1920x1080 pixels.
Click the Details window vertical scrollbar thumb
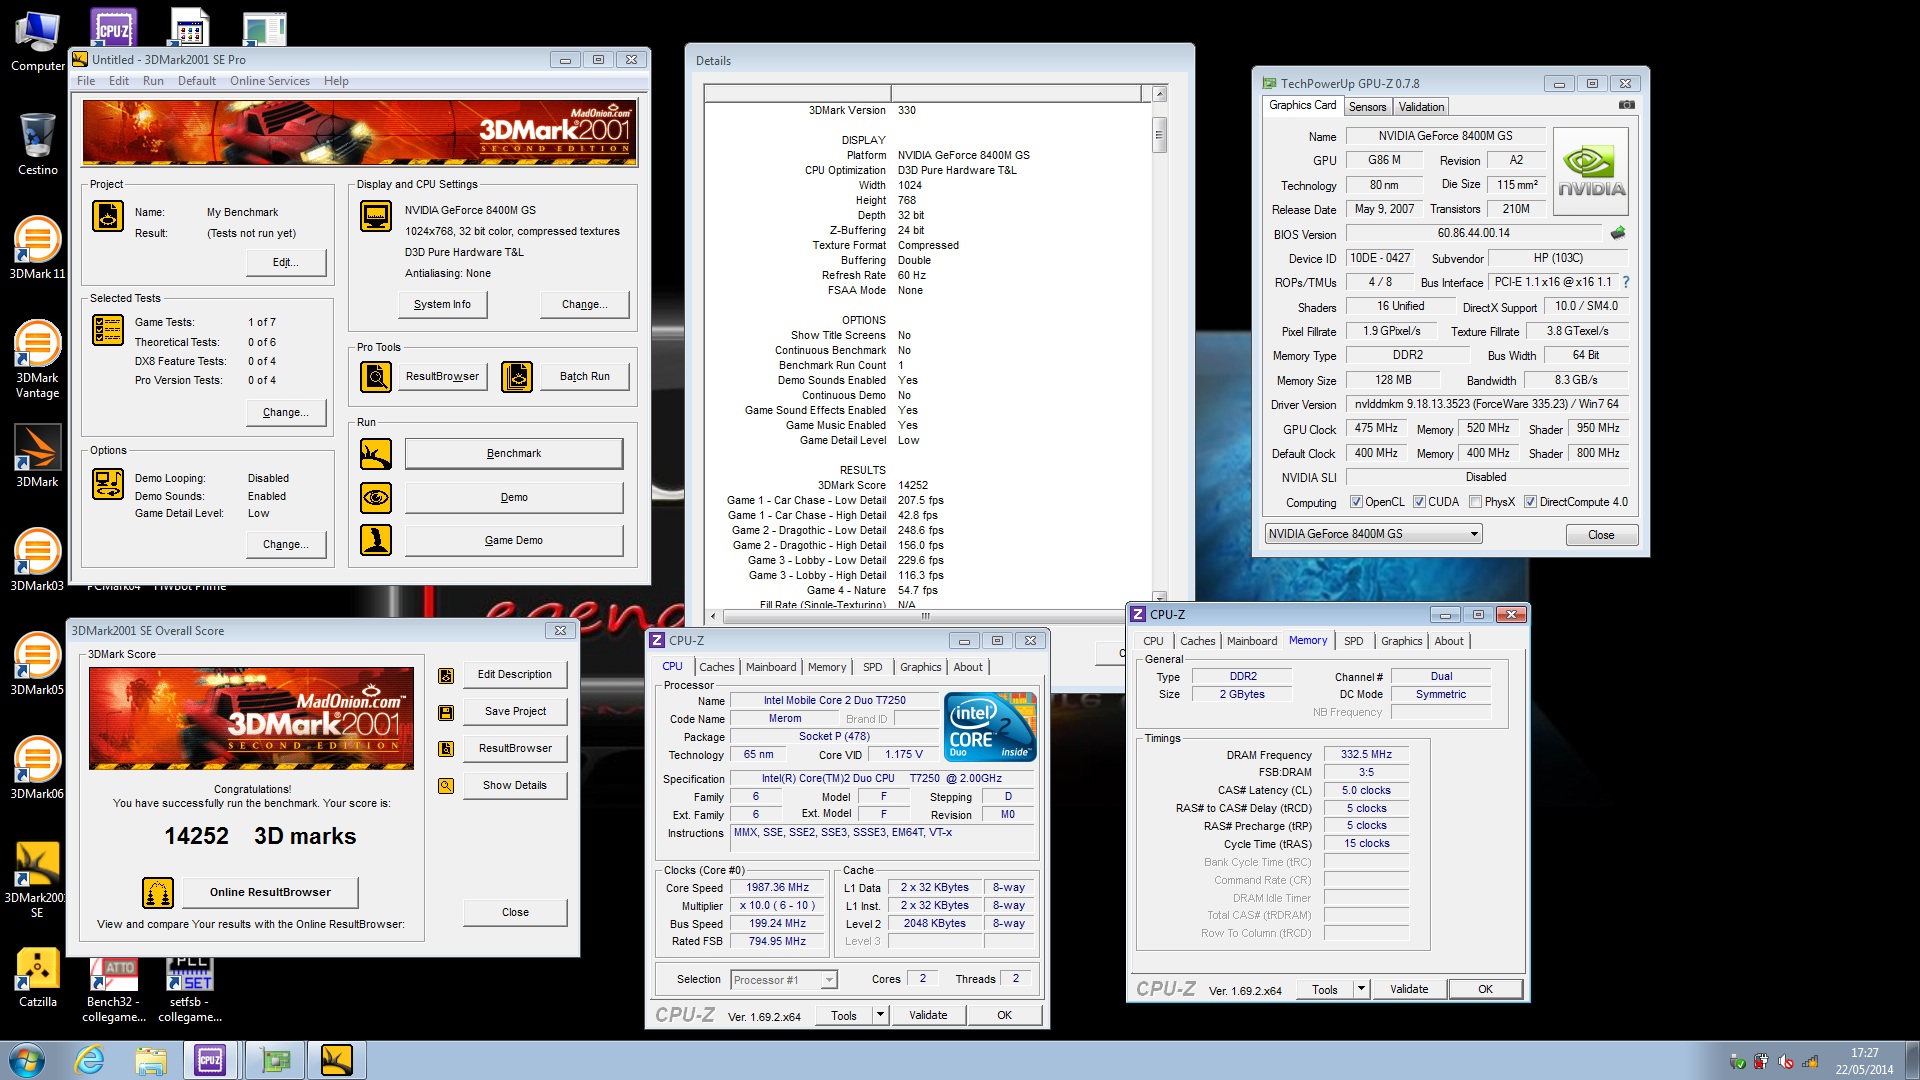pyautogui.click(x=1160, y=135)
